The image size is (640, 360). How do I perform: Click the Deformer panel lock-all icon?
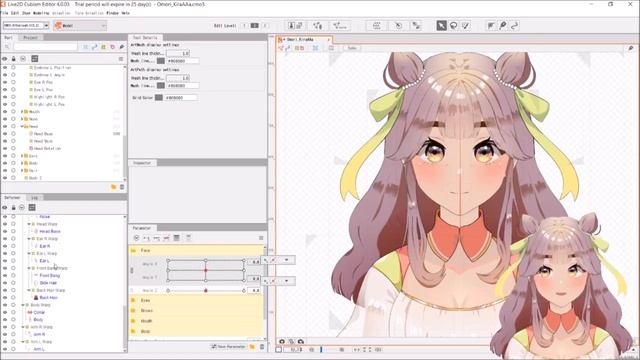coord(13,207)
